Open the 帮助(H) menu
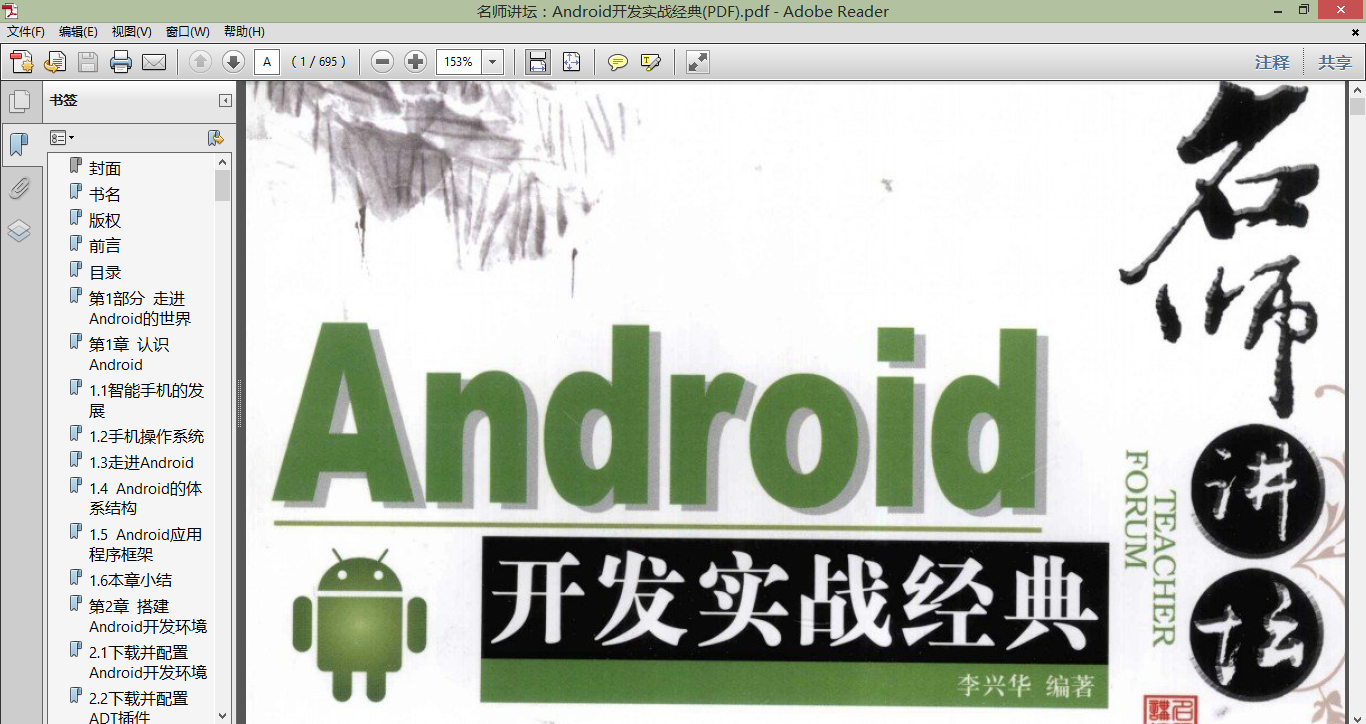The width and height of the screenshot is (1366, 724). (244, 32)
